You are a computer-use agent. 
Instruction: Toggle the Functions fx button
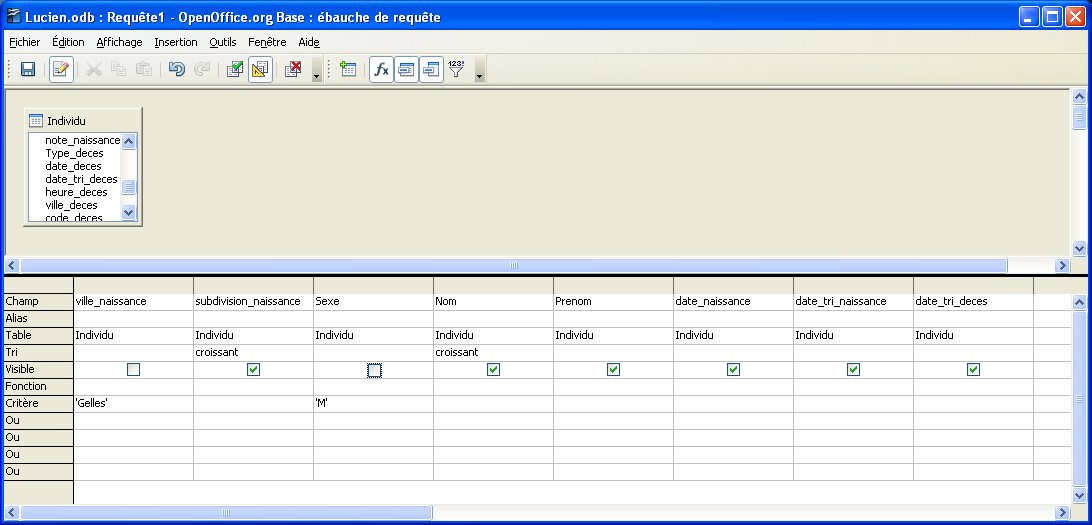click(381, 70)
